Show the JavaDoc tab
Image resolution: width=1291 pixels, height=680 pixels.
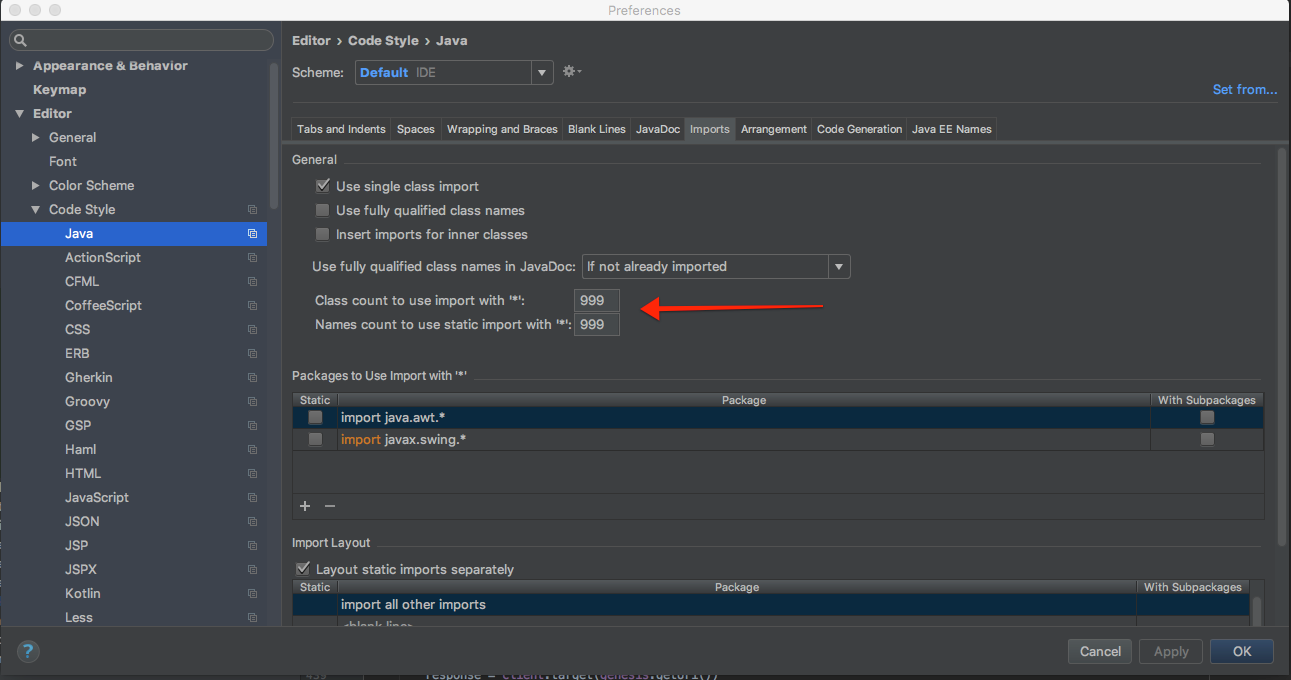(658, 129)
